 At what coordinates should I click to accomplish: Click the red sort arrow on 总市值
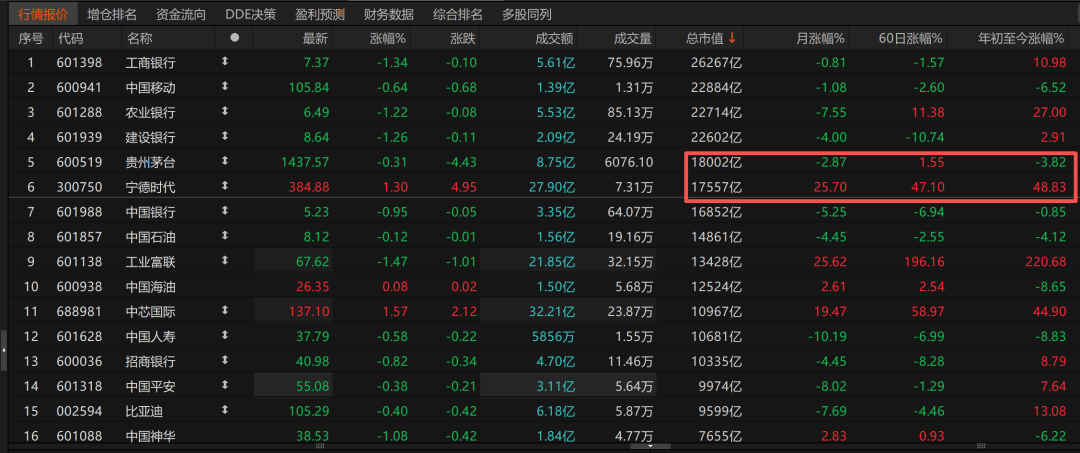pyautogui.click(x=732, y=38)
